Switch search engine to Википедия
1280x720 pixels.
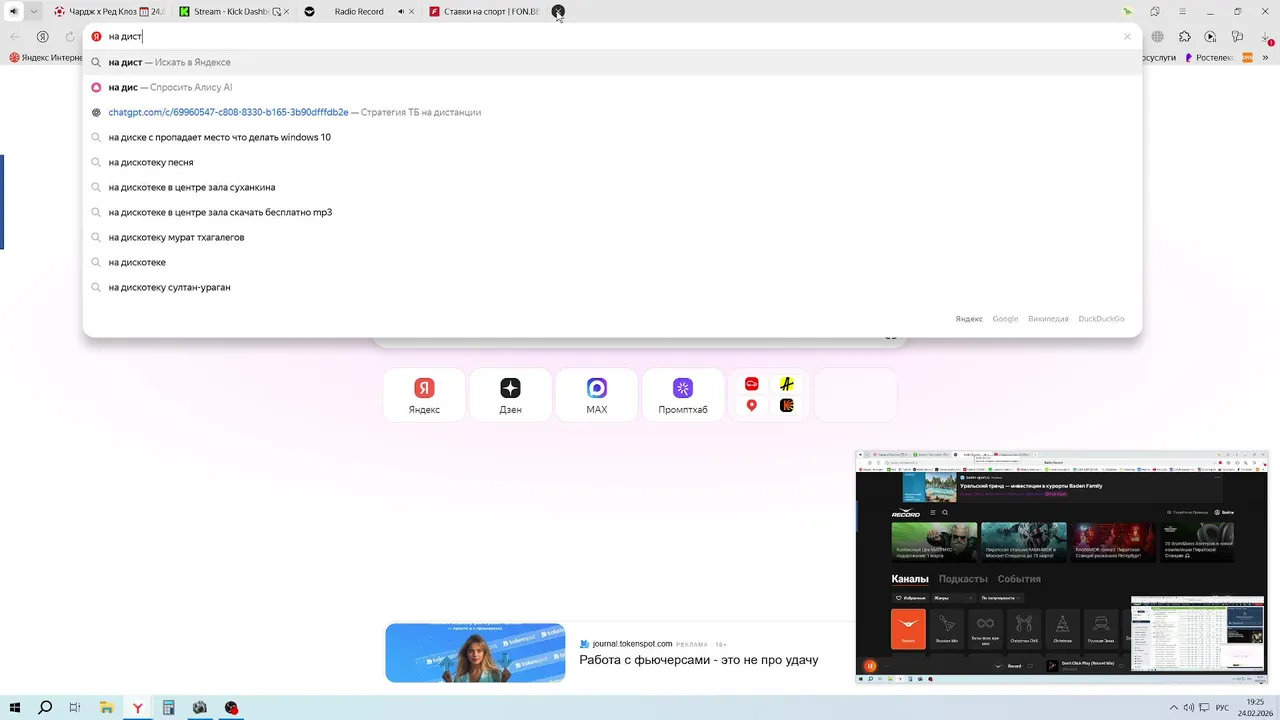1048,319
